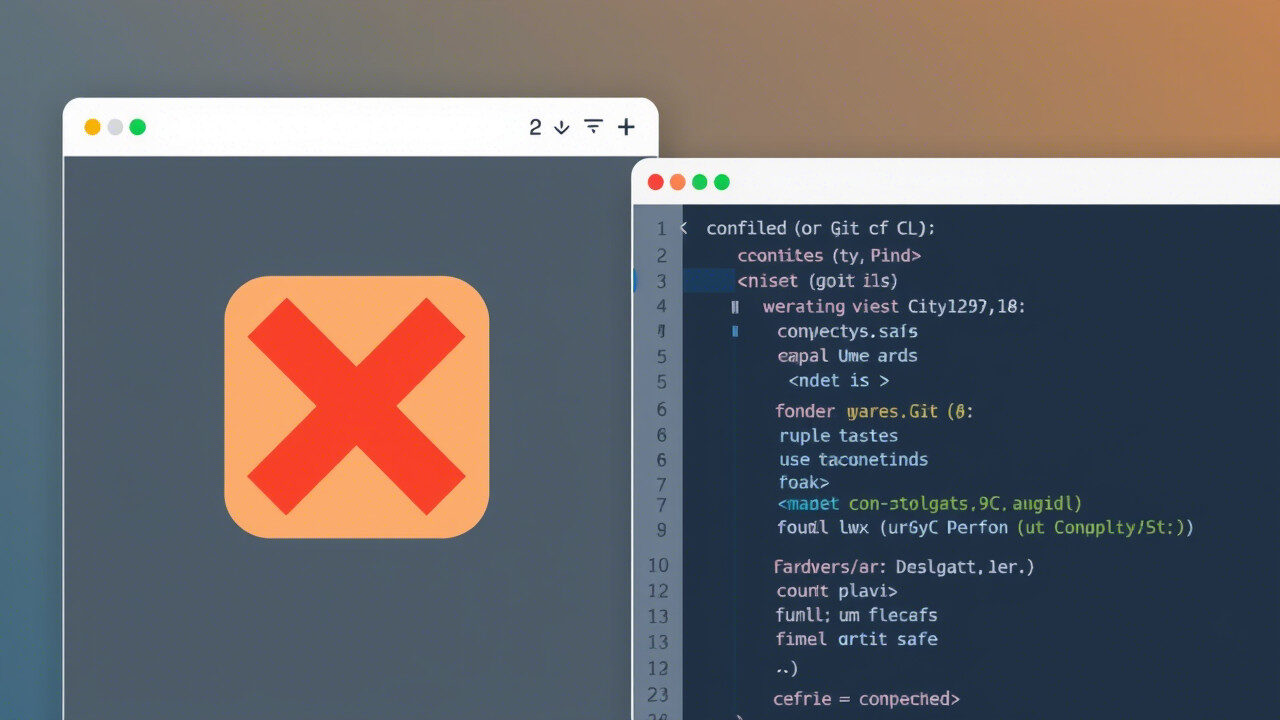Click the code line 'conyectys.safs'
This screenshot has height=720, width=1280.
click(847, 331)
